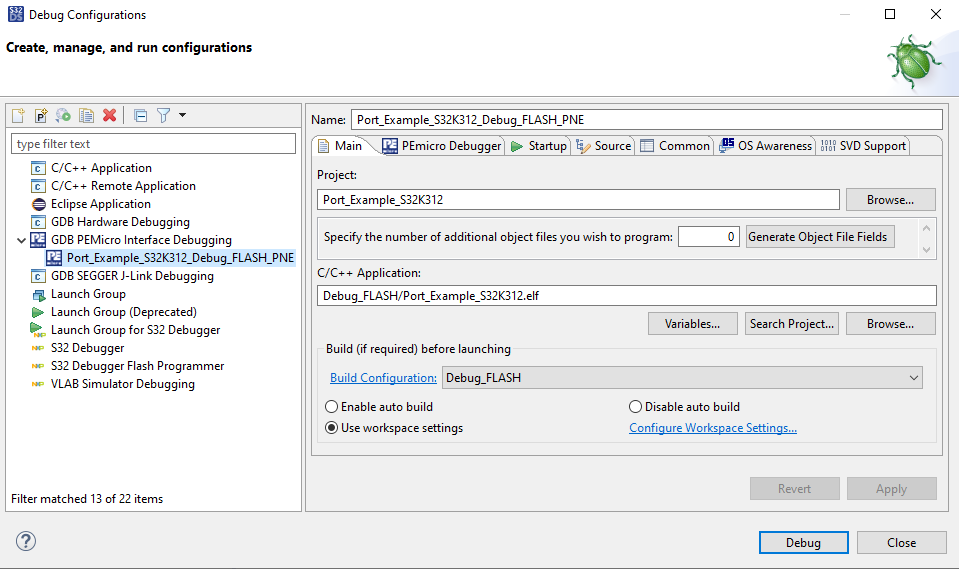
Task: Collapse the GDB PEMicro Interface Debugging node
Action: (21, 240)
